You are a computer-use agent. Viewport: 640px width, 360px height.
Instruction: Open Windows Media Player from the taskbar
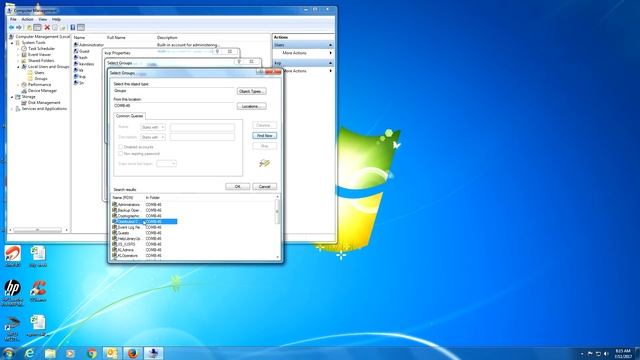(71, 353)
